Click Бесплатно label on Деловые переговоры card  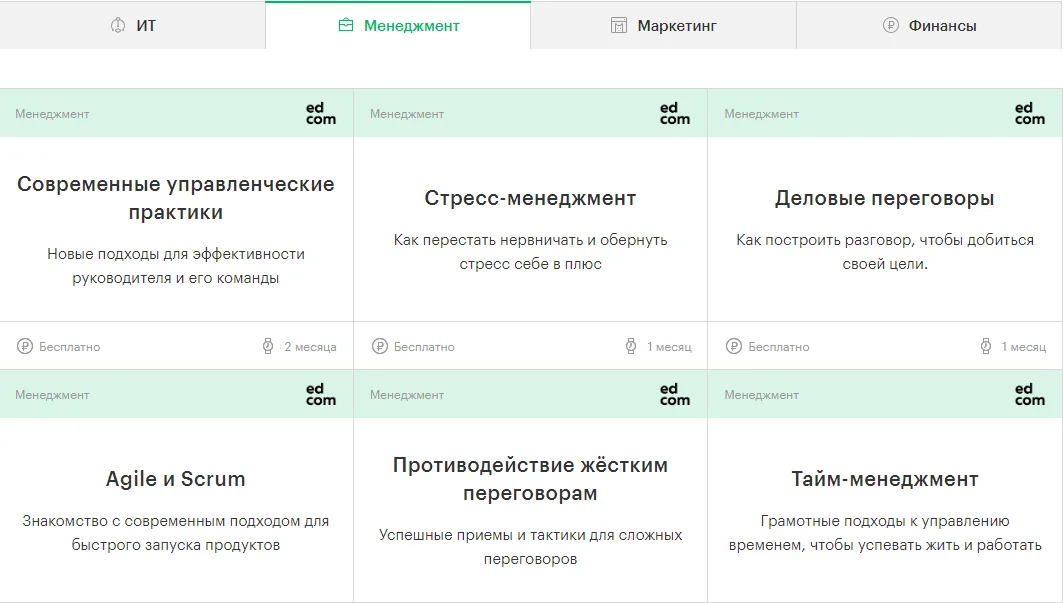tap(778, 347)
